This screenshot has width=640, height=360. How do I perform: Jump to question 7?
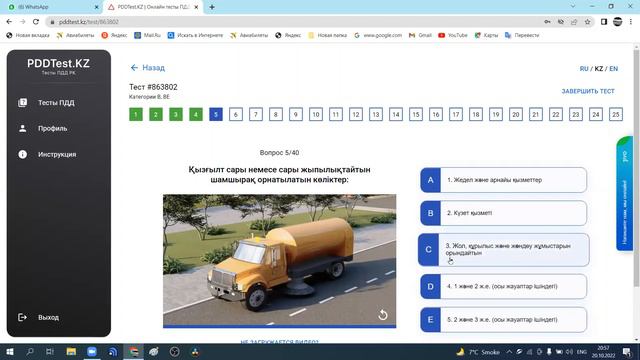click(256, 115)
